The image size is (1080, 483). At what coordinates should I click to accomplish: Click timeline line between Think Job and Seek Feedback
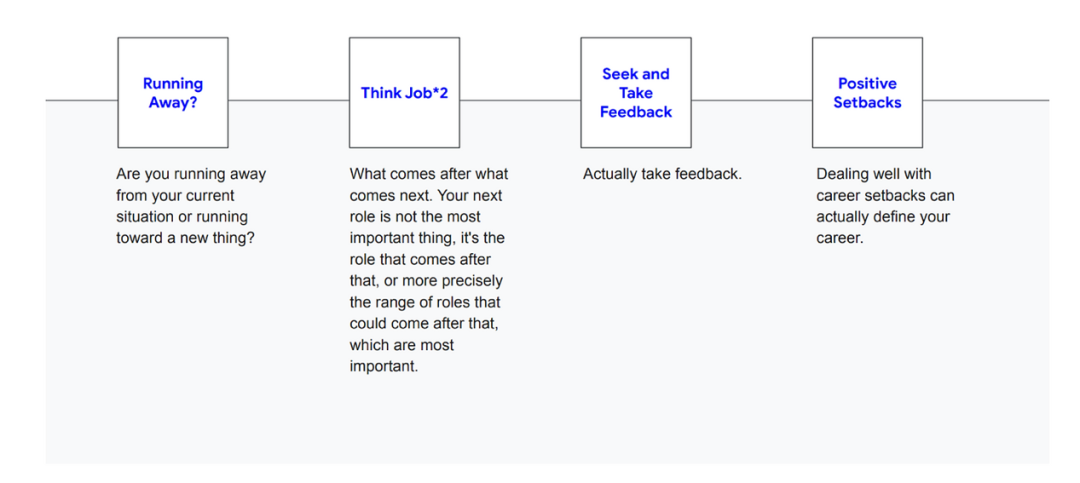click(520, 101)
